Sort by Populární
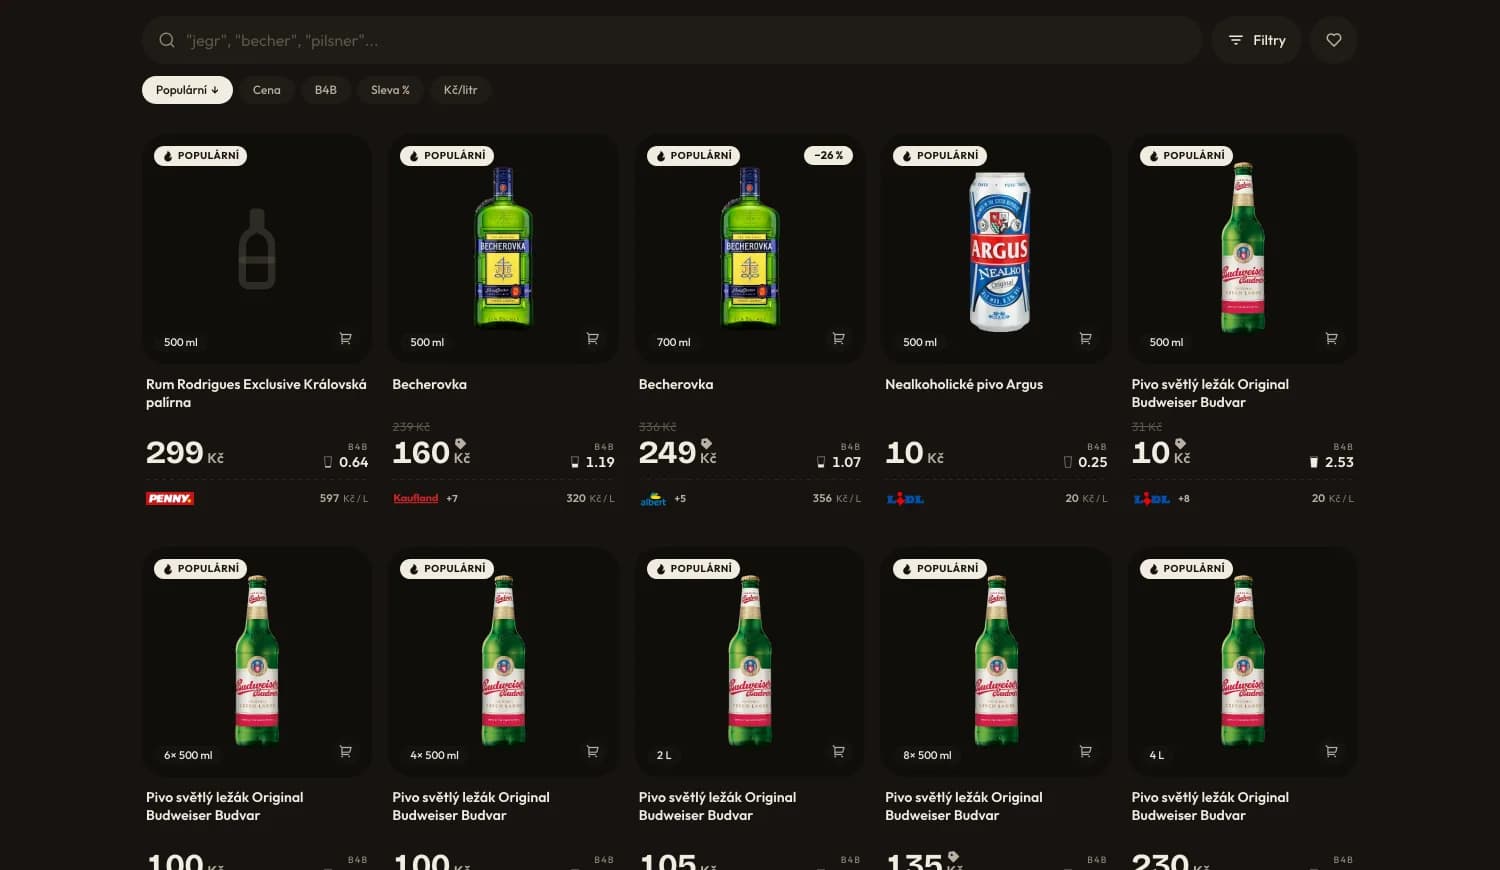This screenshot has height=870, width=1500. pos(187,90)
